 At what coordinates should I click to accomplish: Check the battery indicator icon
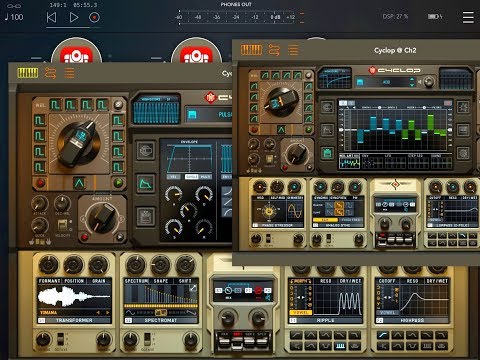[x=435, y=16]
